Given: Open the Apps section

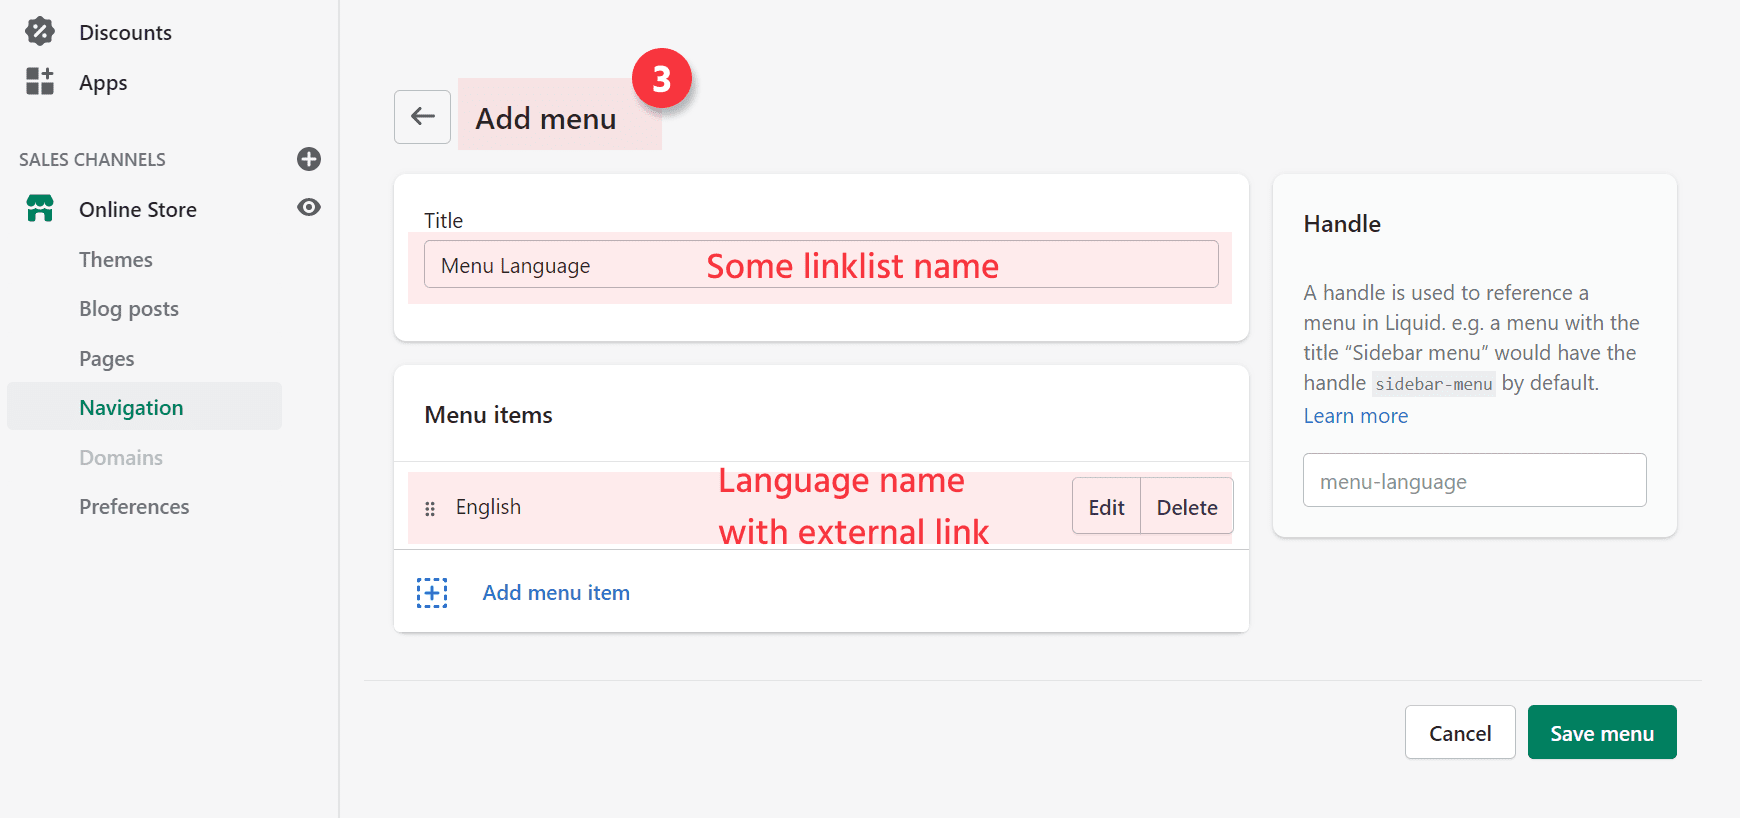Looking at the screenshot, I should point(103,83).
